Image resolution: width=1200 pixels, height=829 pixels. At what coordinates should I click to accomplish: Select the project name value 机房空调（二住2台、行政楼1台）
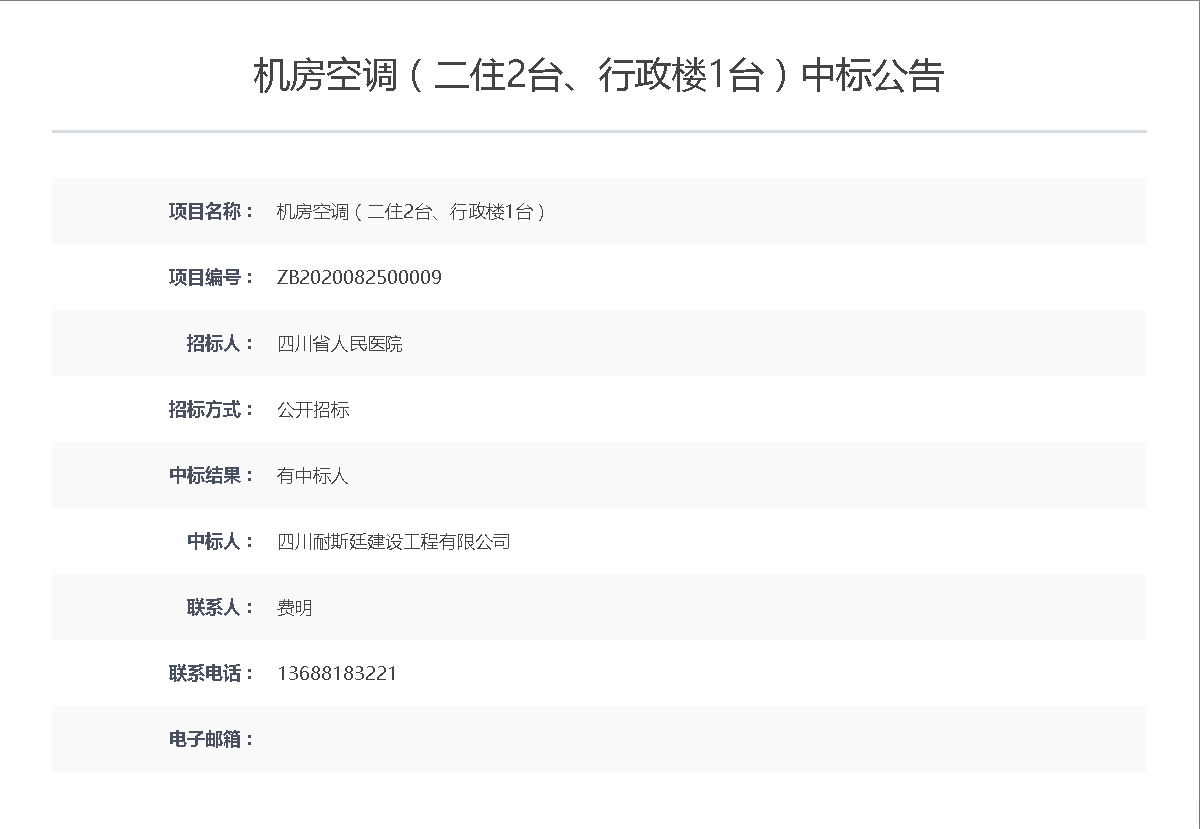[411, 211]
